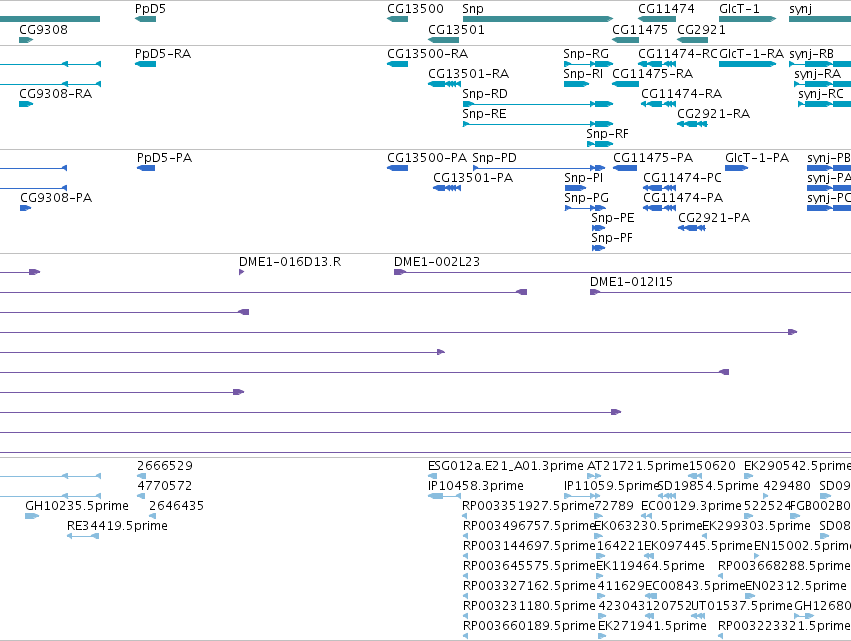The image size is (851, 641).
Task: Select the PpD5-PA protein label
Action: [x=164, y=158]
